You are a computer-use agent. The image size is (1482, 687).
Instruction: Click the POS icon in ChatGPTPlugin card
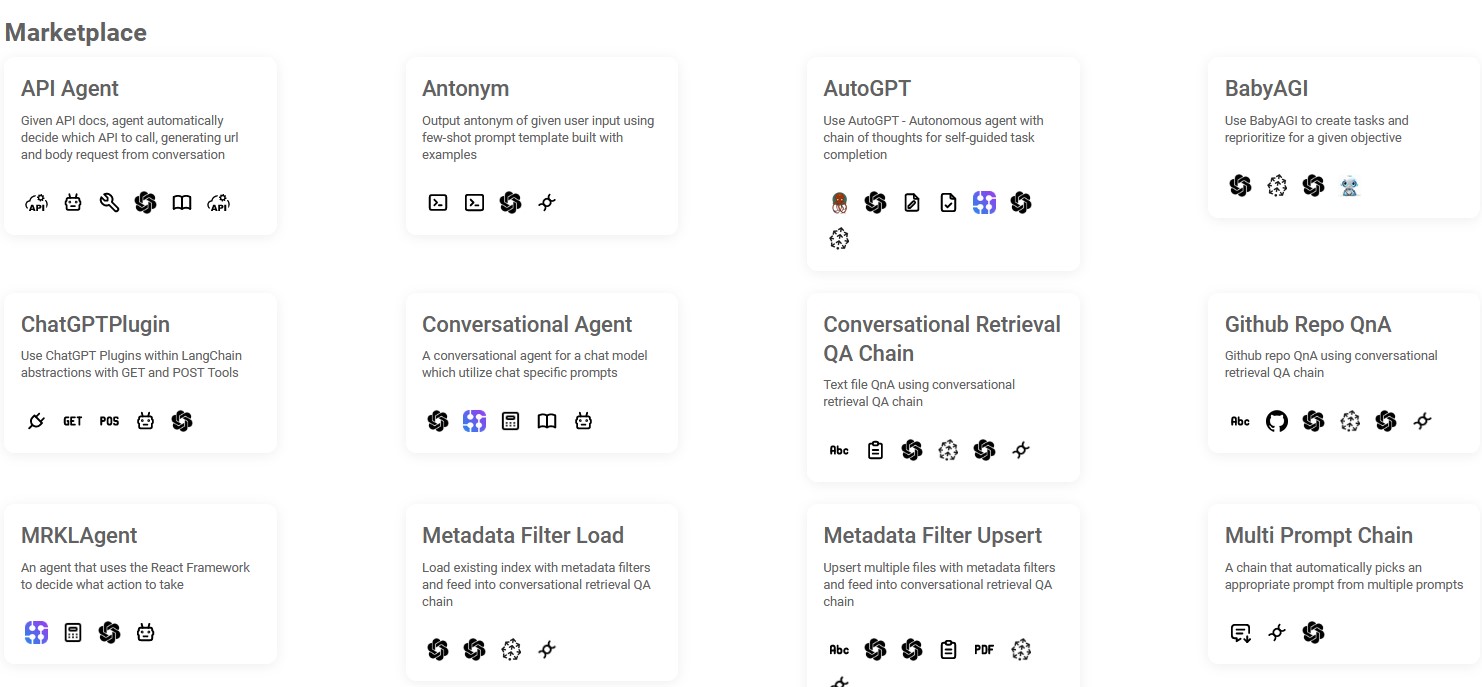109,421
